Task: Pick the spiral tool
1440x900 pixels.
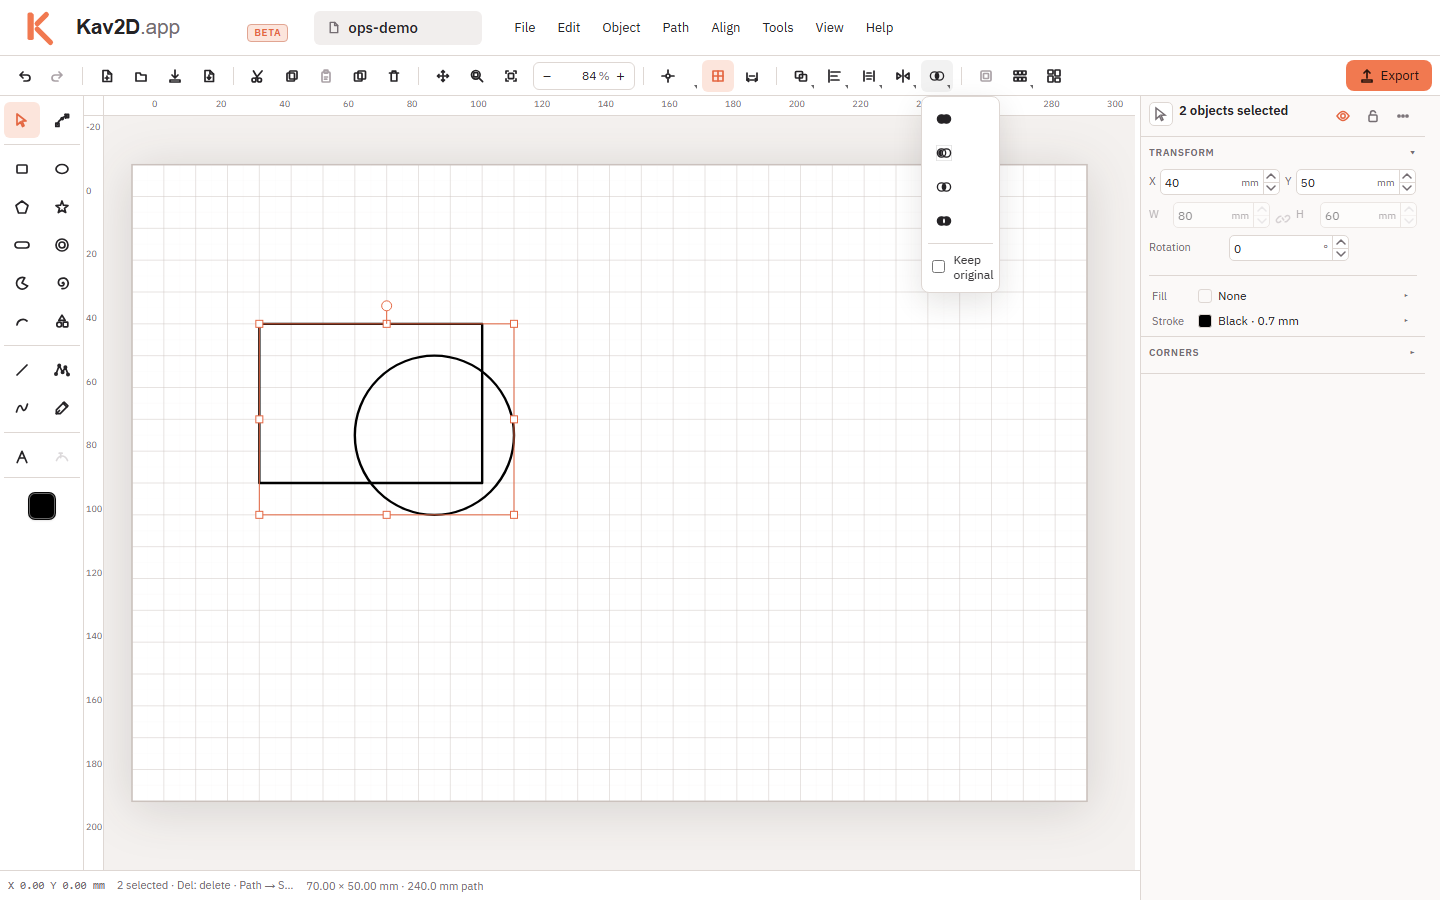Action: [62, 283]
